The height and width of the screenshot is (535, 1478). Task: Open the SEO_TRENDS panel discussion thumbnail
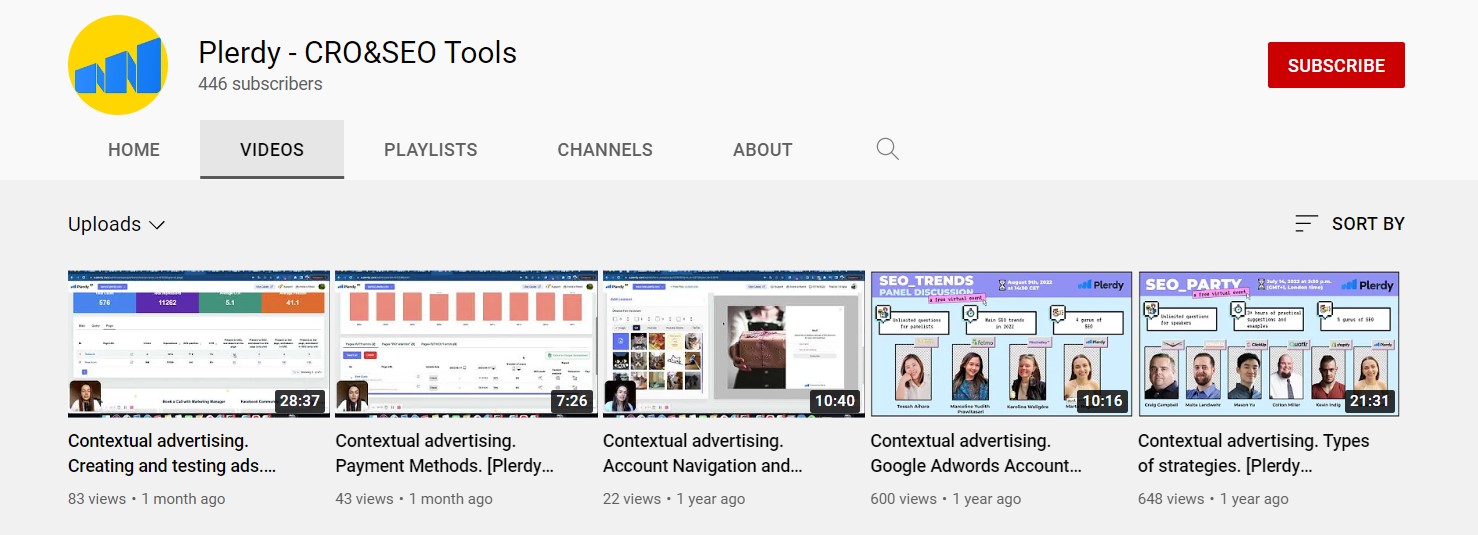point(1002,343)
